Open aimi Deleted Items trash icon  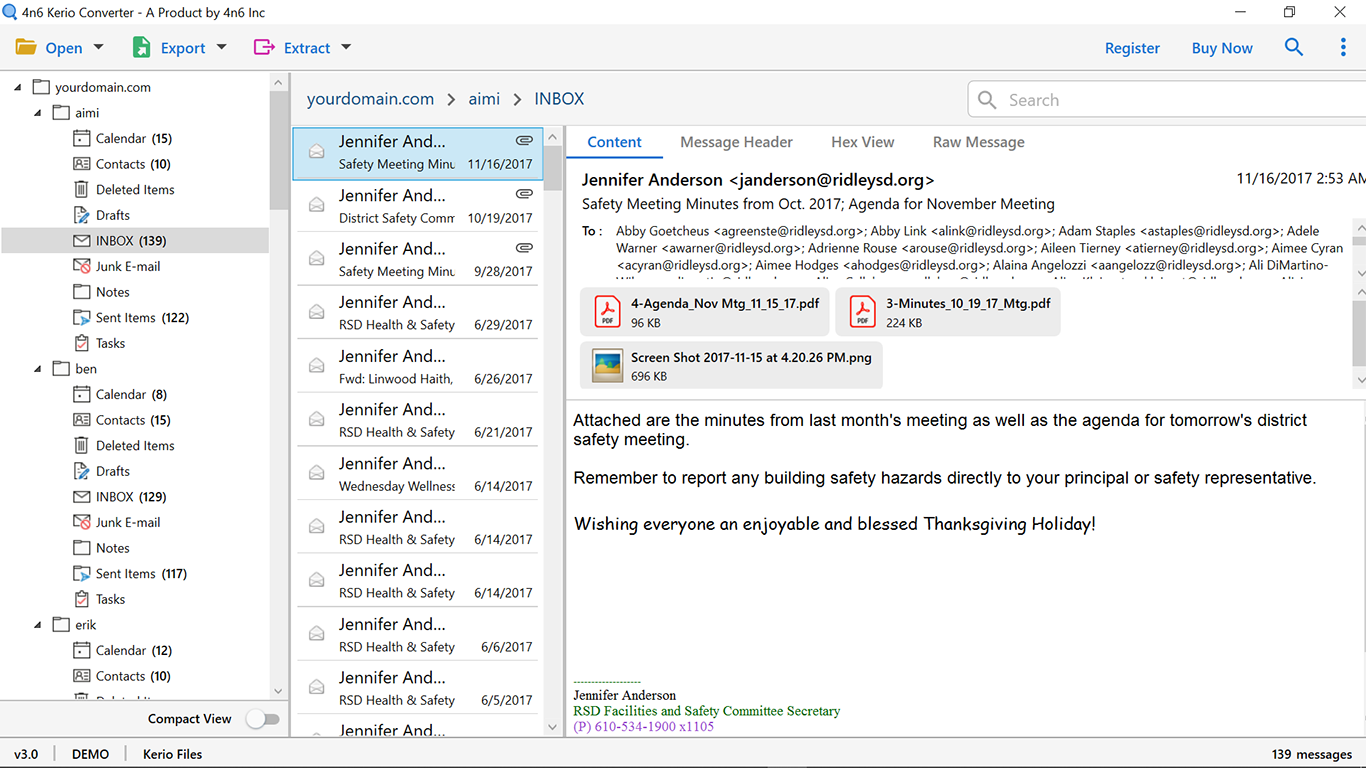(x=82, y=189)
